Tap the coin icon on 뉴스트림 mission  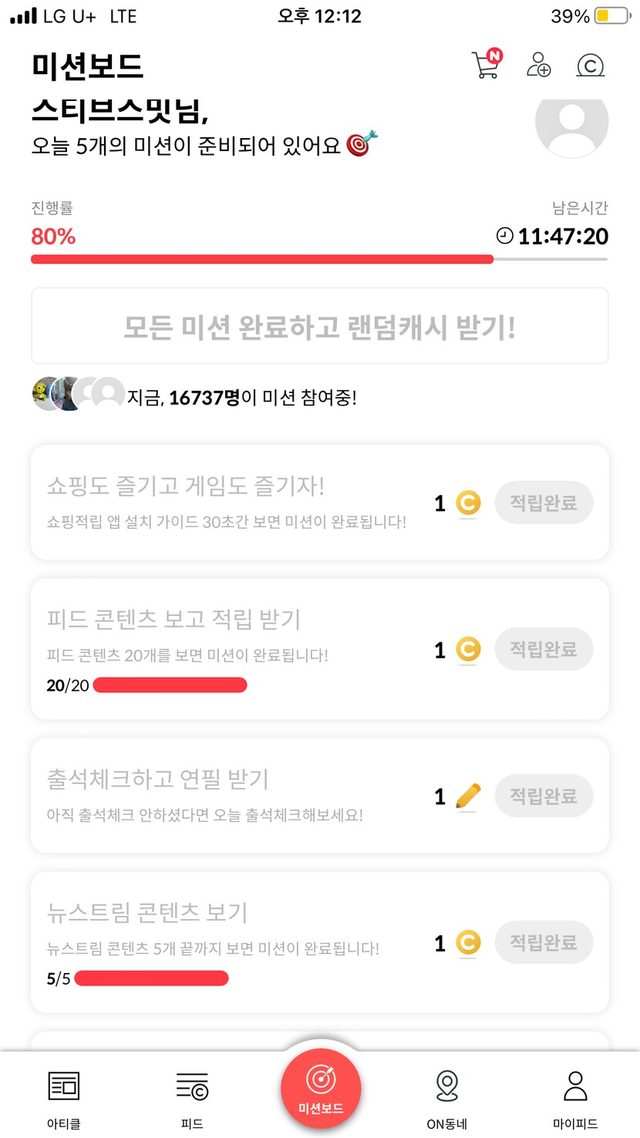467,942
